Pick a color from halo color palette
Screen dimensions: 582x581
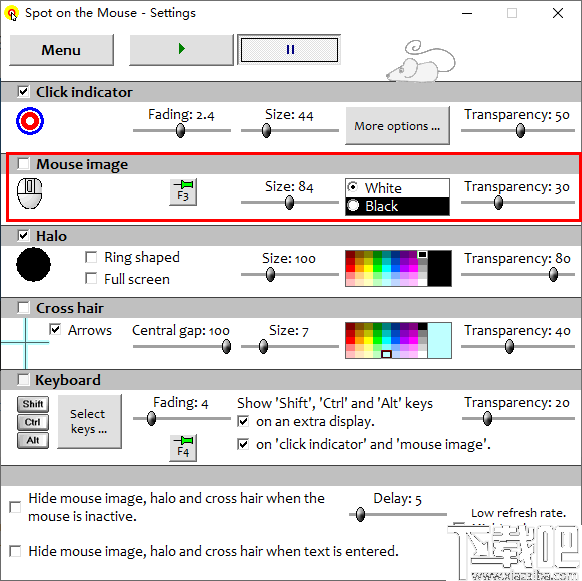(386, 268)
